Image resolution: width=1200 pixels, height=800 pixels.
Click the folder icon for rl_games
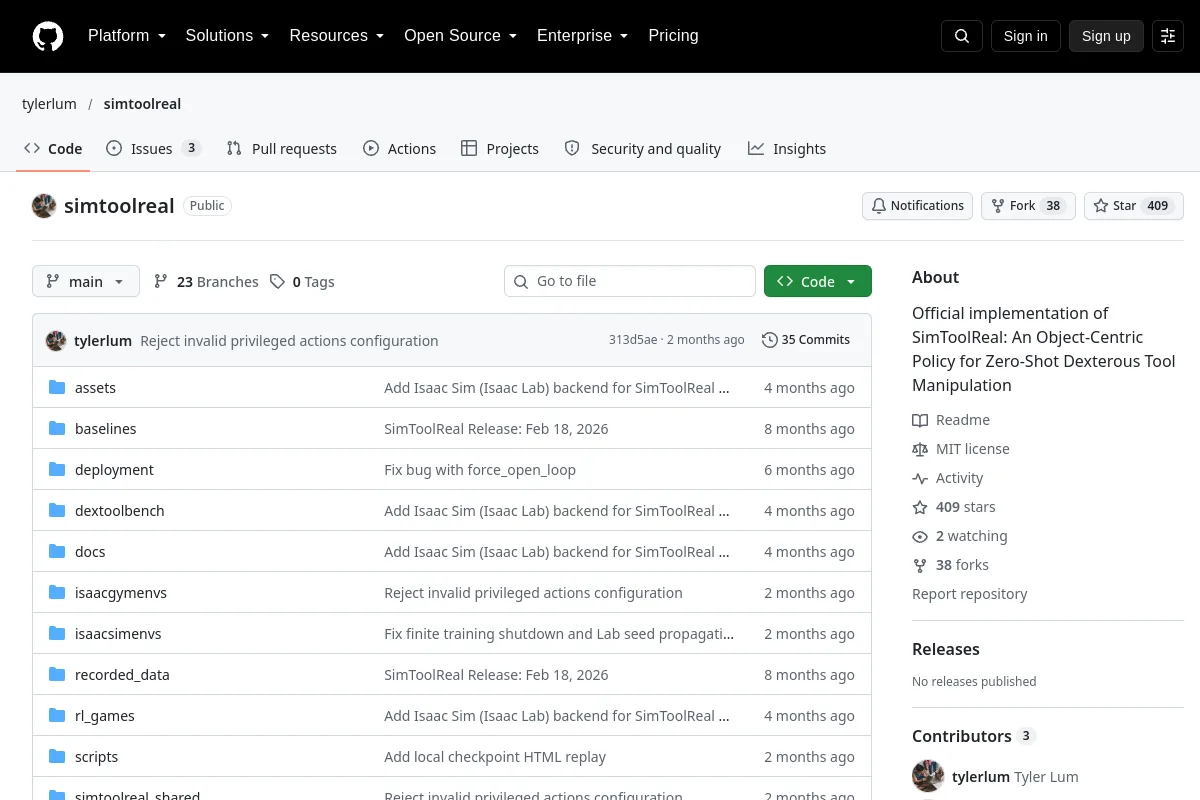(57, 716)
